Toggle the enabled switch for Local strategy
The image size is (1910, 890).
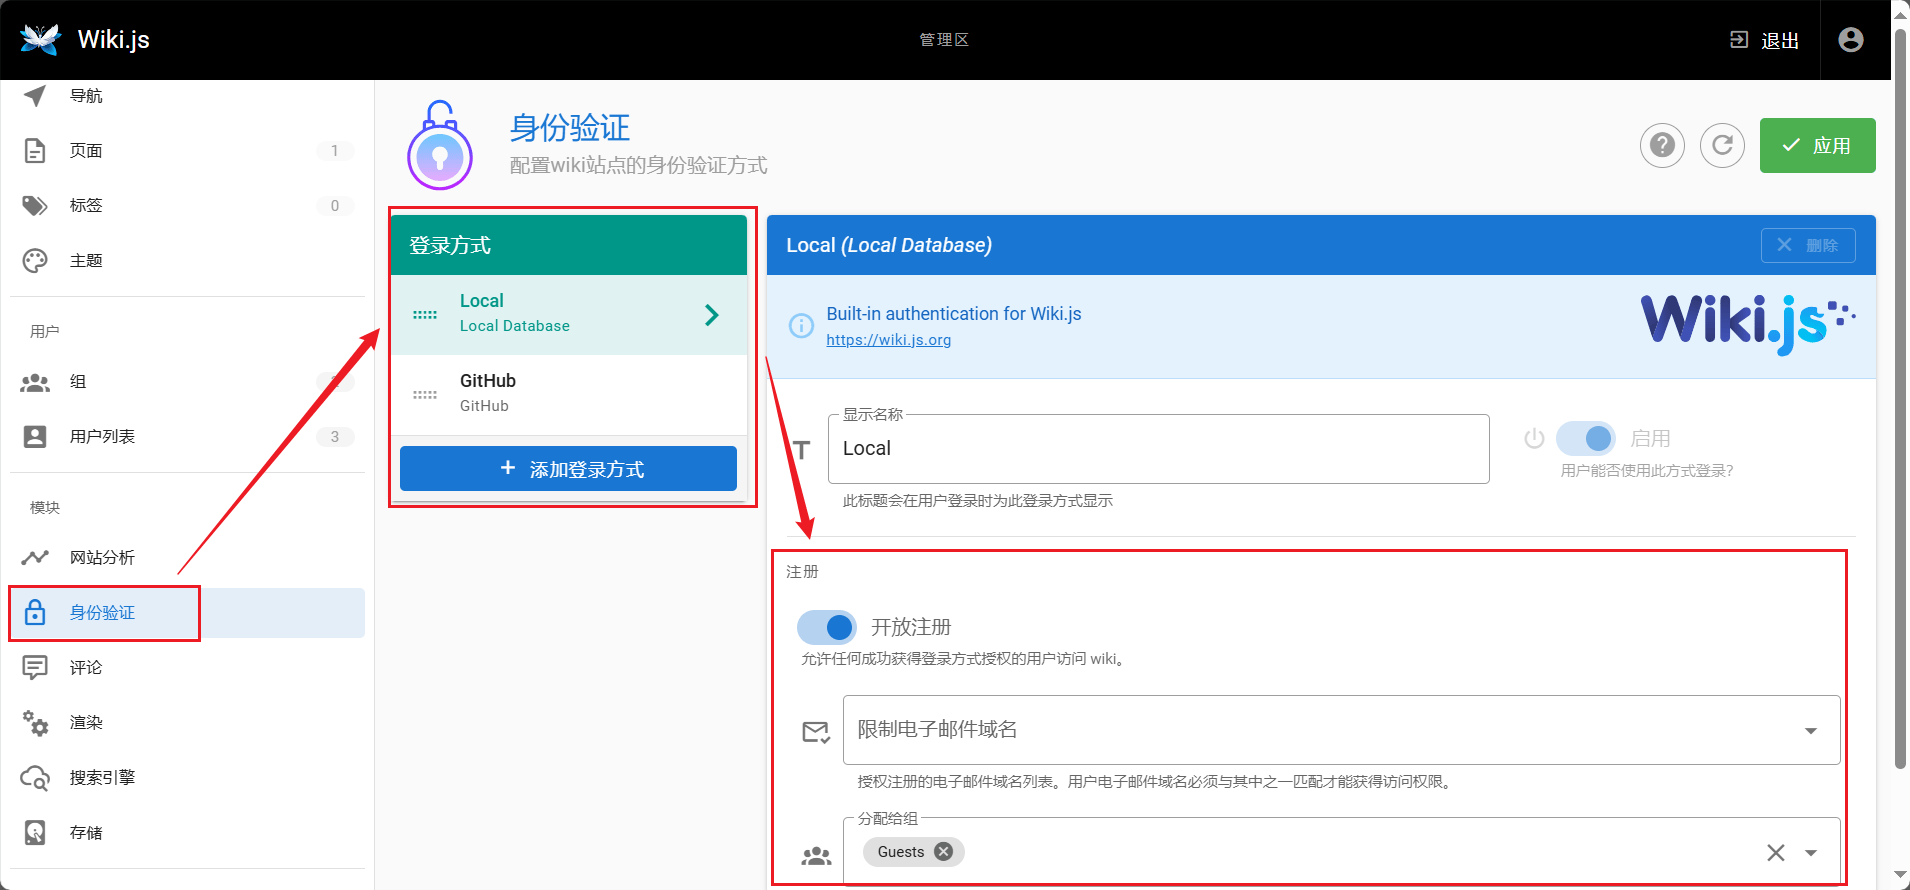click(x=1586, y=438)
